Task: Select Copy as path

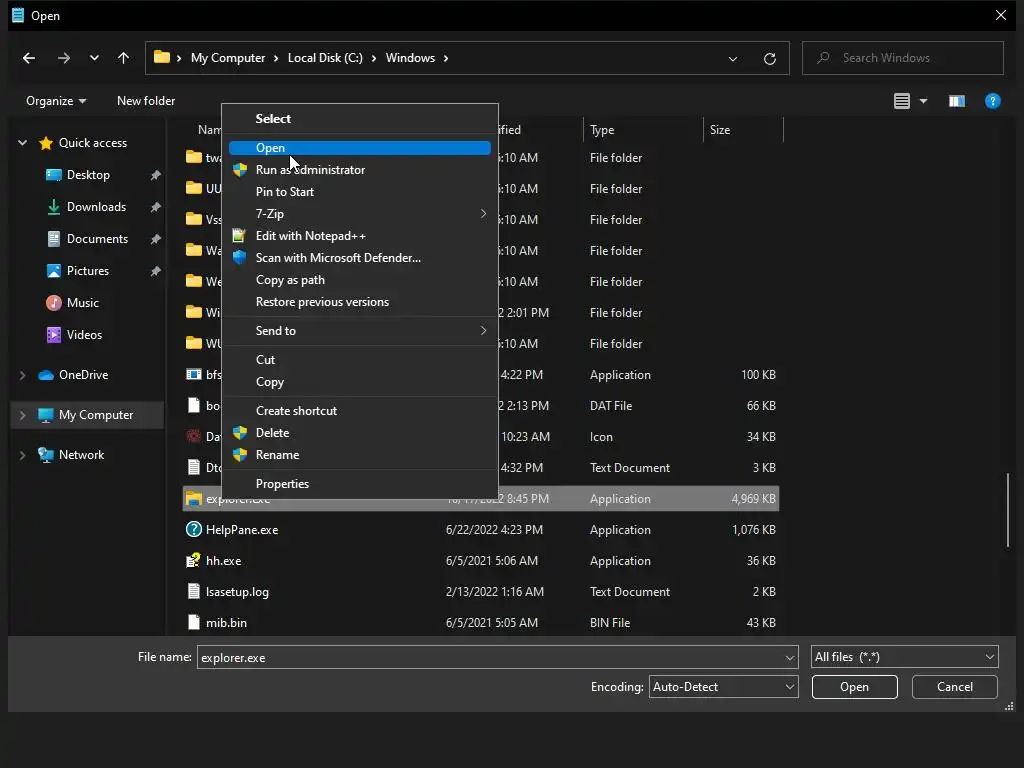Action: (359, 280)
